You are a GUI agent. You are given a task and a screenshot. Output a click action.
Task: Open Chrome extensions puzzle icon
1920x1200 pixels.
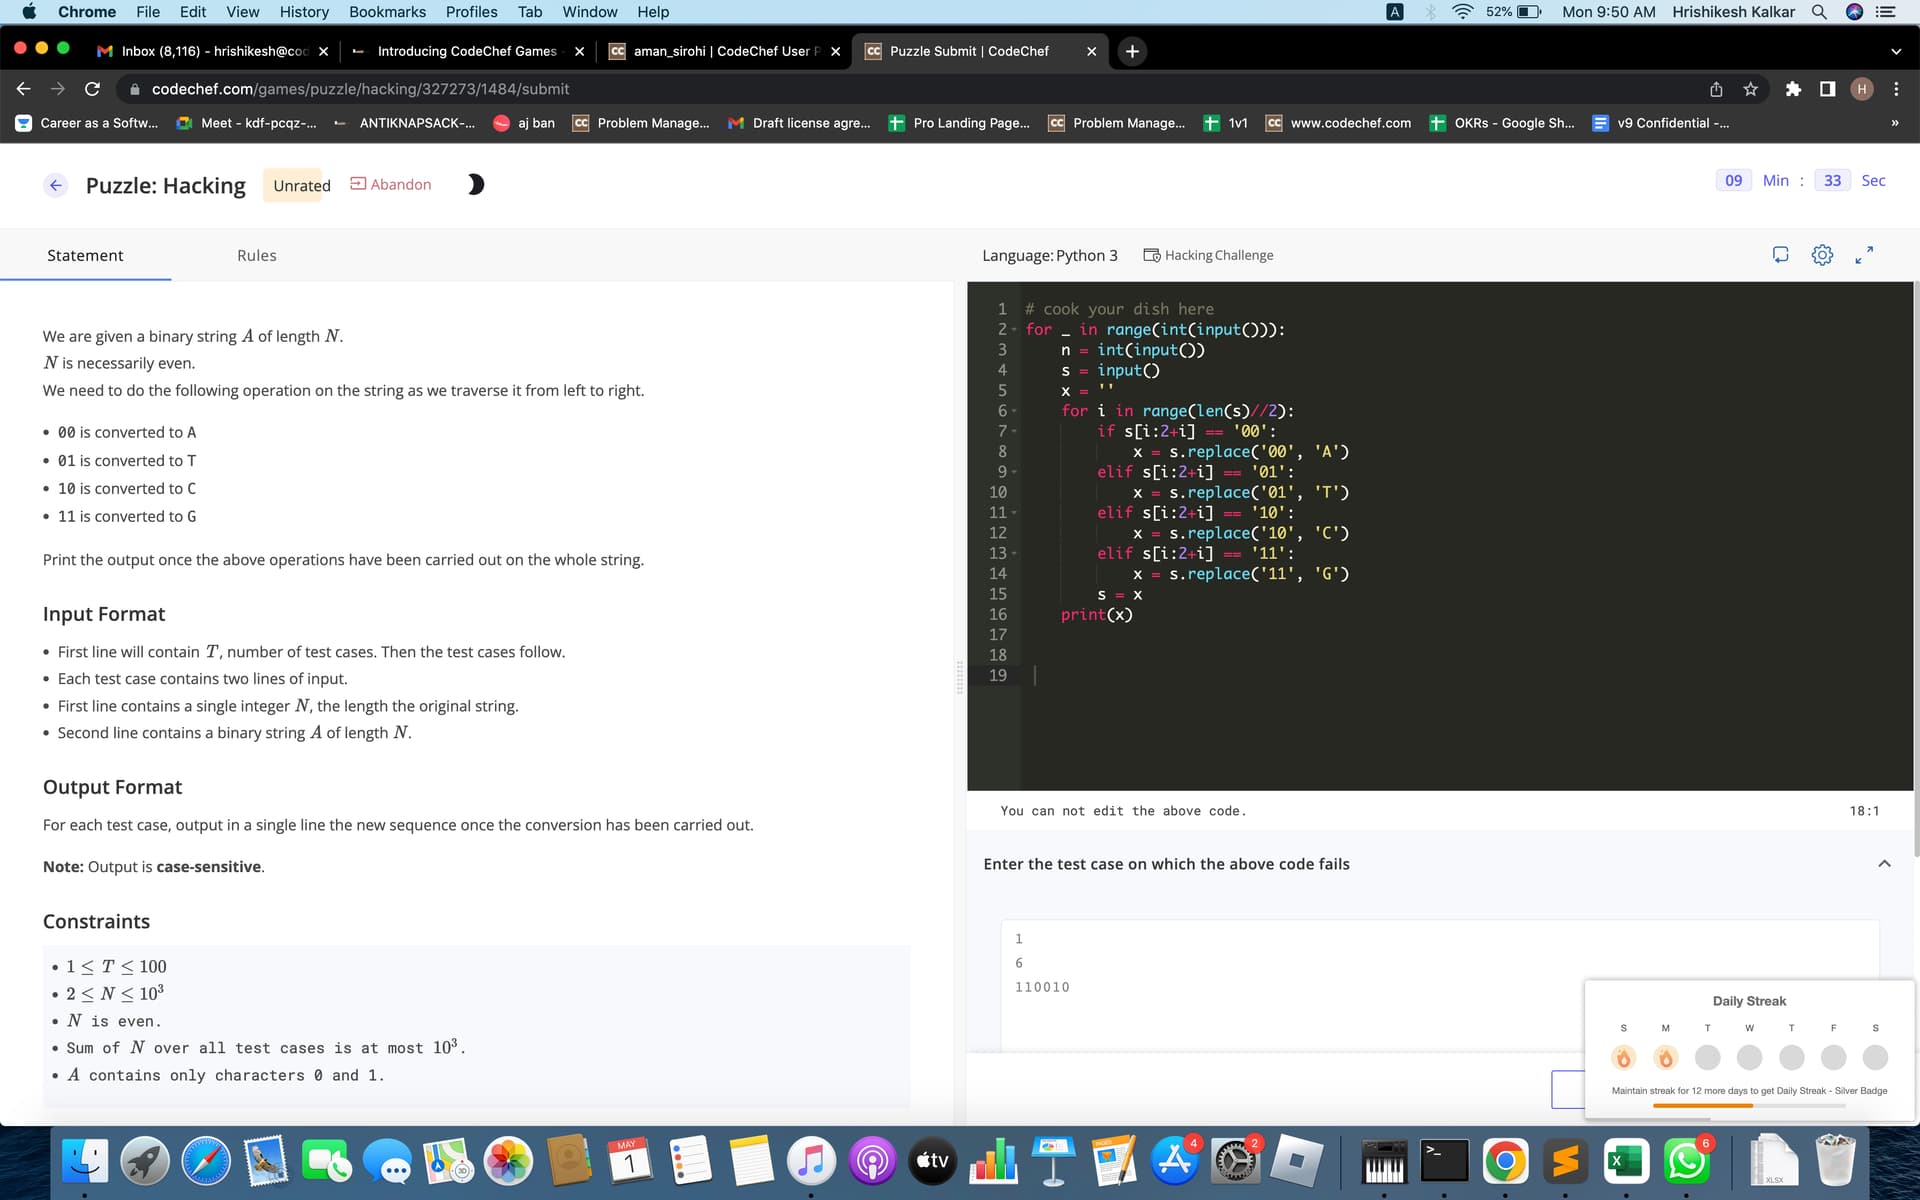click(1793, 89)
